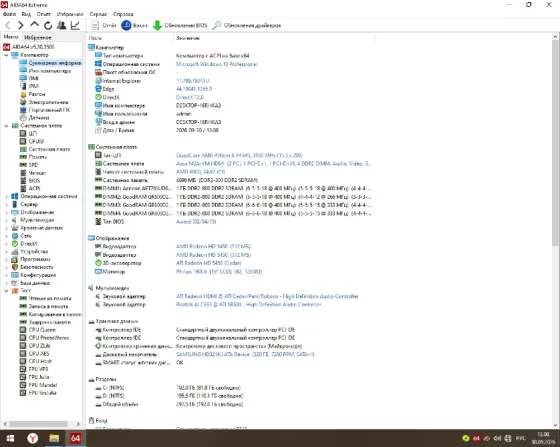The image size is (560, 447).
Task: Click the right vertical scrollbar thumb
Action: [555, 143]
